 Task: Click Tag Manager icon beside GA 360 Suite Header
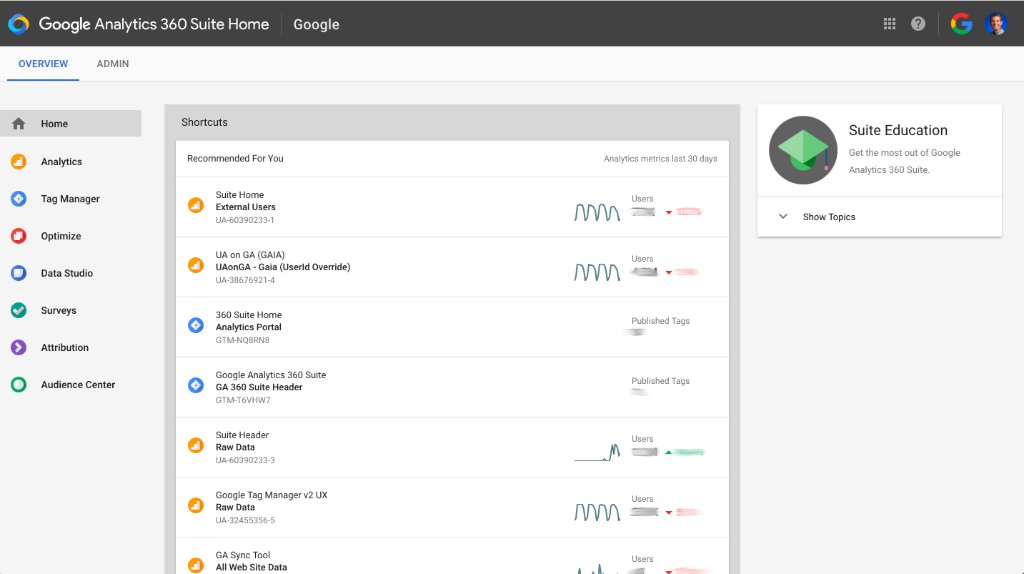tap(195, 385)
